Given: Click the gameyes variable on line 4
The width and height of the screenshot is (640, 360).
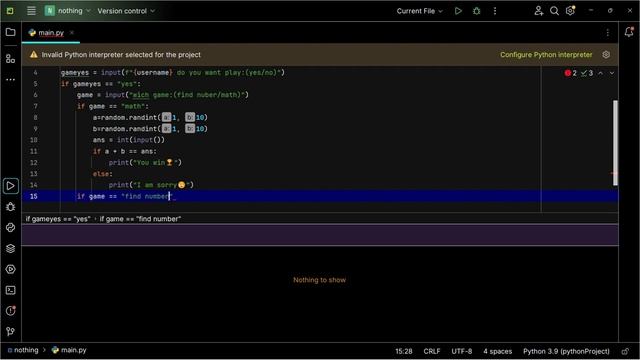Looking at the screenshot, I should tap(75, 73).
